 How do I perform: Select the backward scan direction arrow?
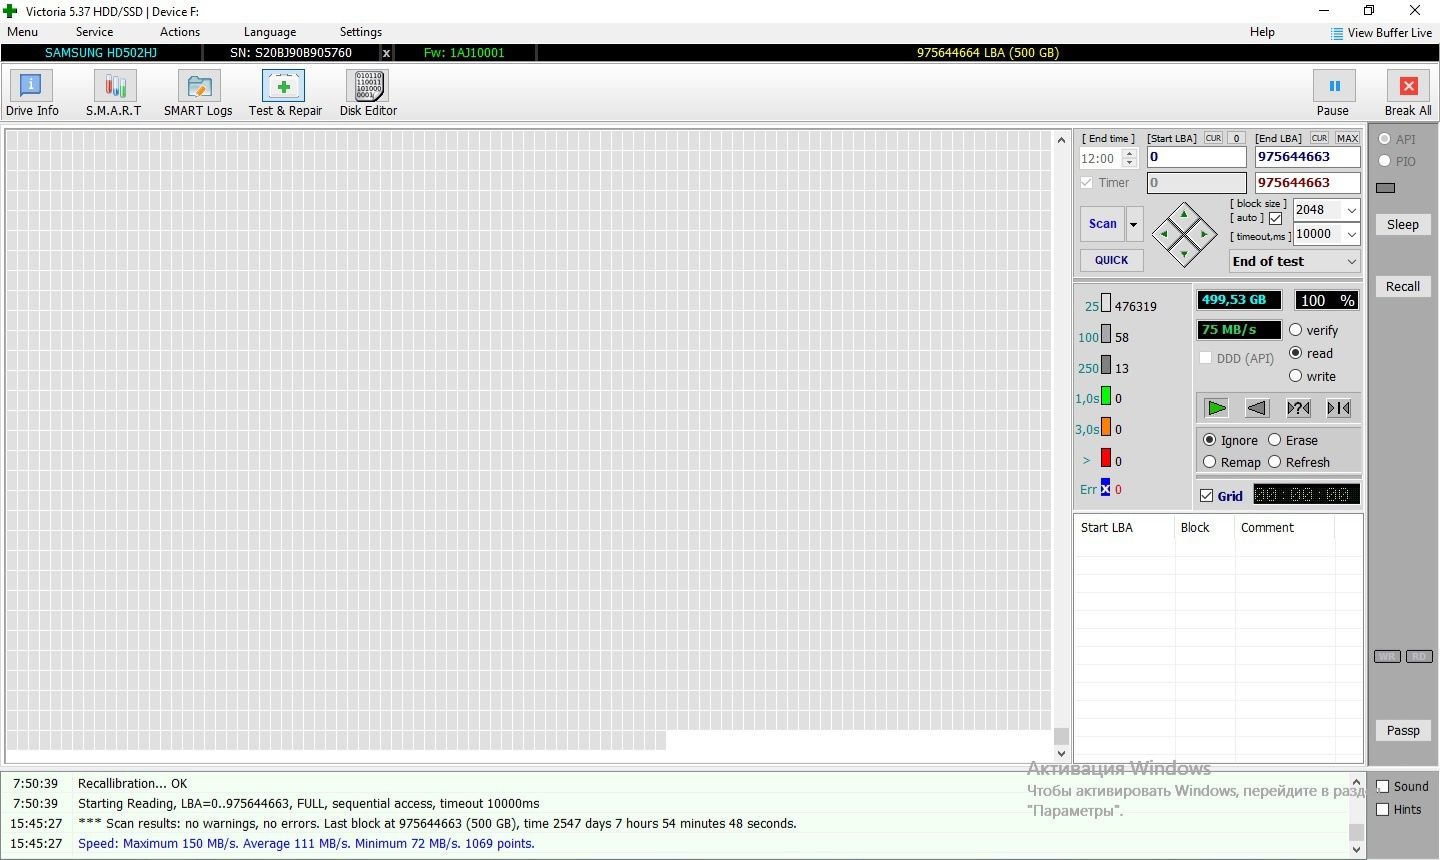tap(1257, 408)
